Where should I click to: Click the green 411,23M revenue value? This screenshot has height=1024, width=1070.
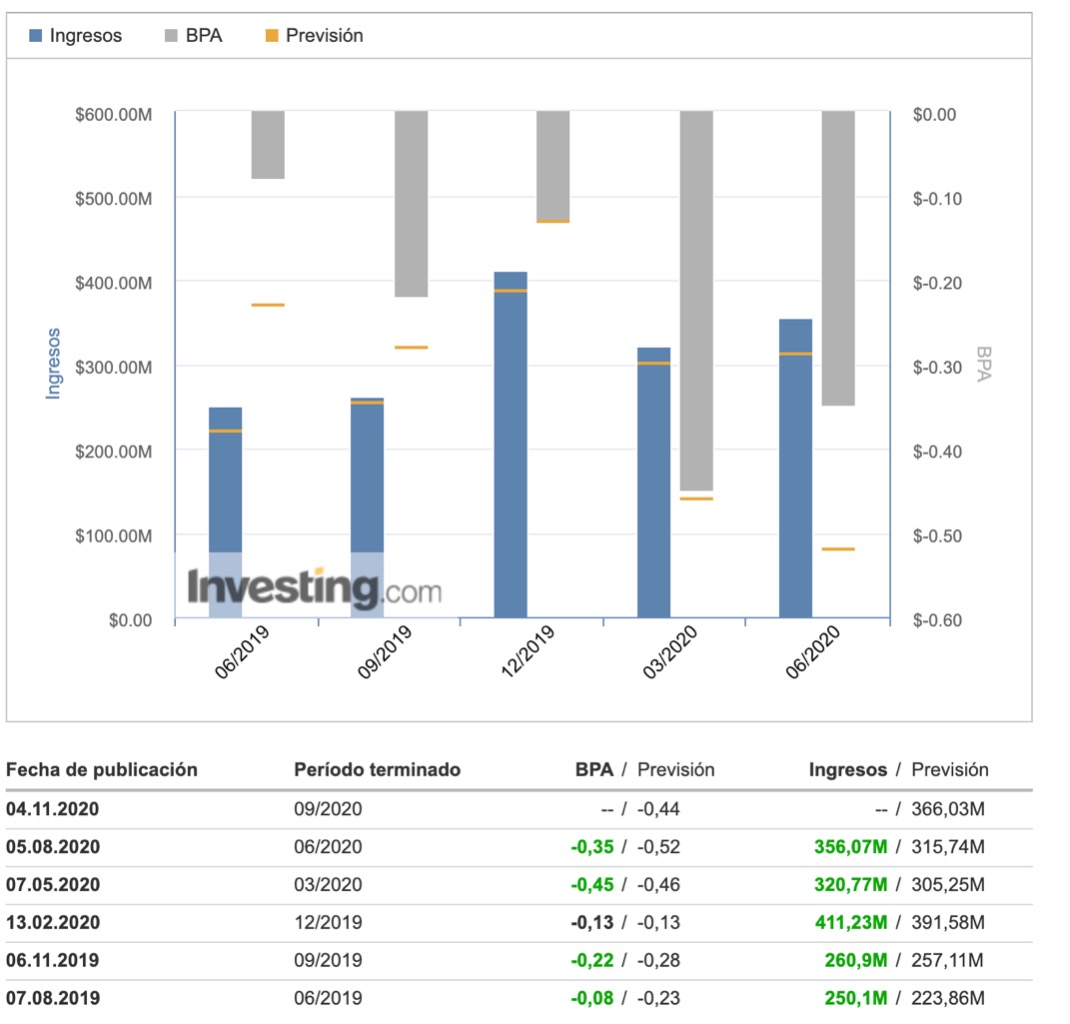851,922
